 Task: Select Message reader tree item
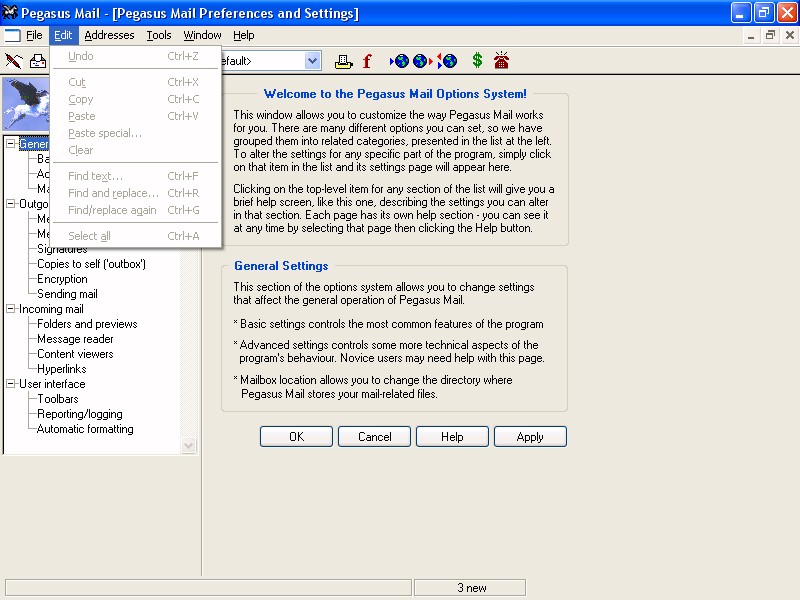(x=76, y=339)
